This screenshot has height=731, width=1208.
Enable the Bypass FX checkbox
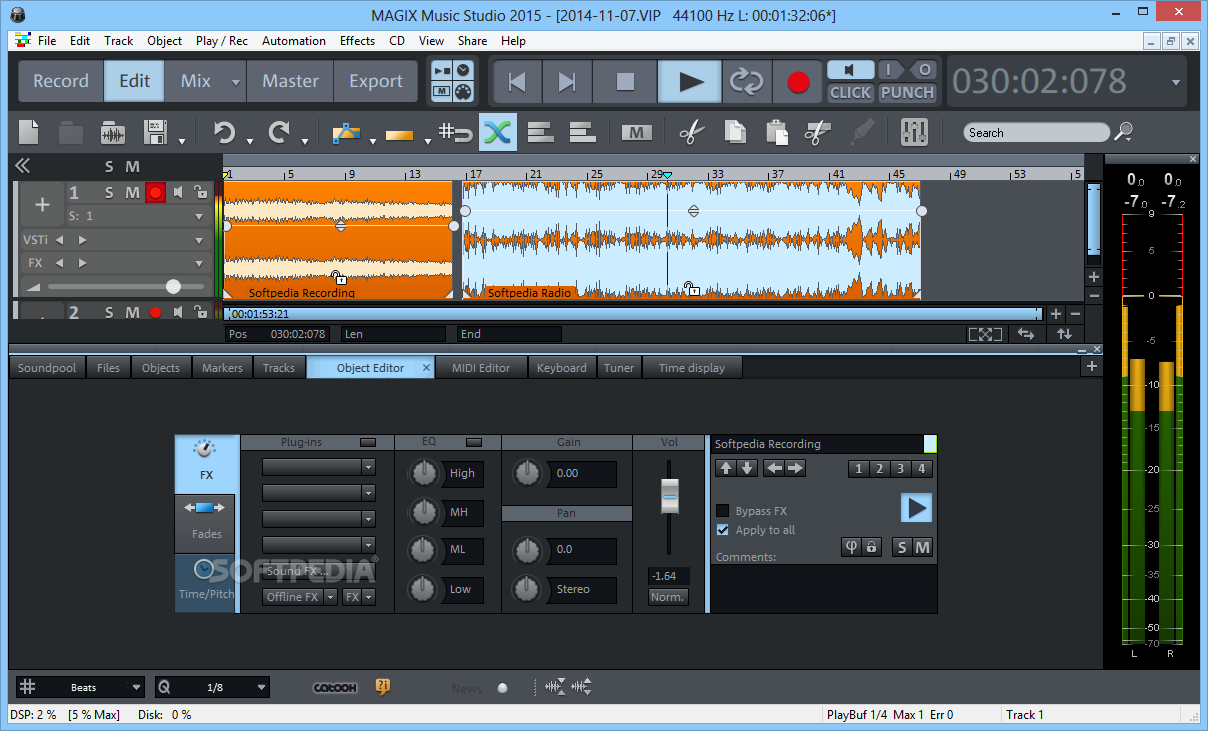pos(723,511)
